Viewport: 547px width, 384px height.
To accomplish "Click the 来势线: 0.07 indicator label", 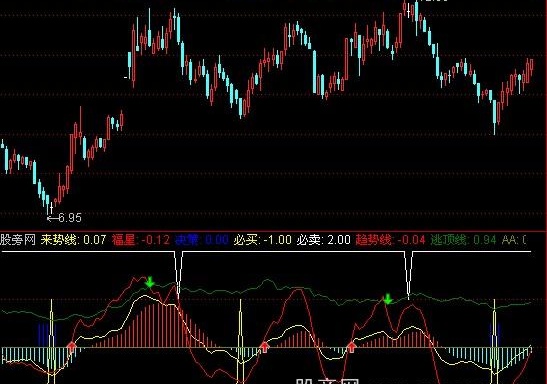I will coord(73,240).
